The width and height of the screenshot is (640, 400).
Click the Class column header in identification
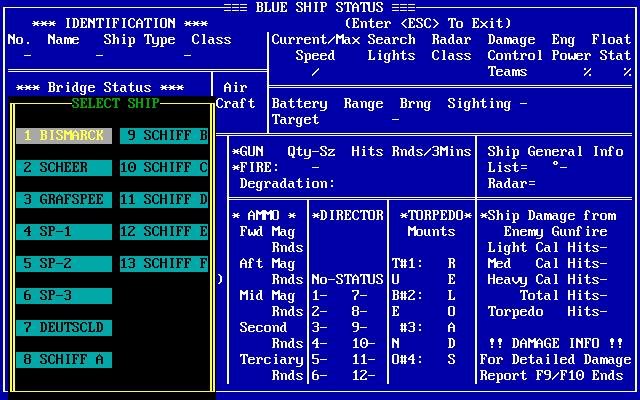[211, 40]
